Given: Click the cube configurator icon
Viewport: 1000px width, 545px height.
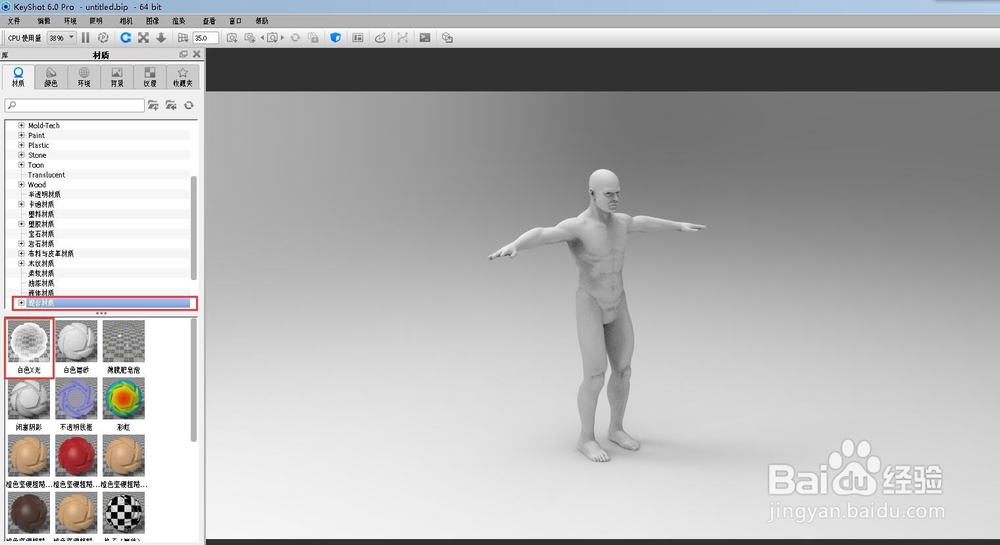Looking at the screenshot, I should [447, 38].
